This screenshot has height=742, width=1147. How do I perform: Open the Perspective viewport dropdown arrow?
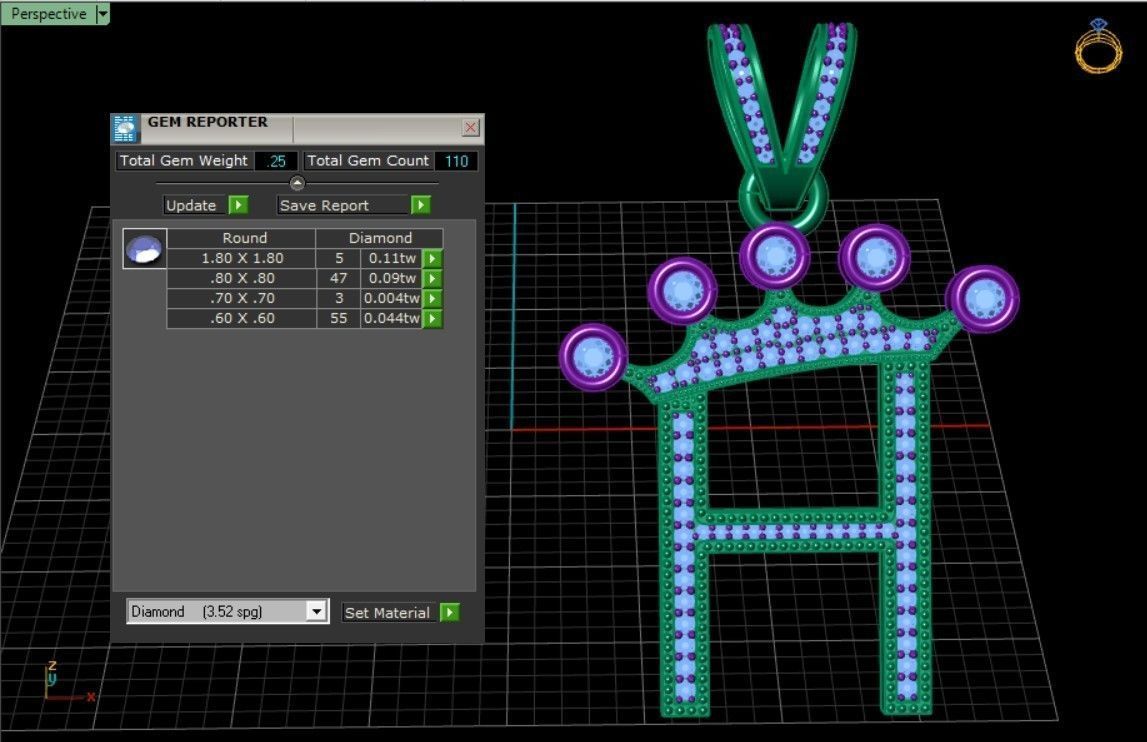(x=103, y=13)
